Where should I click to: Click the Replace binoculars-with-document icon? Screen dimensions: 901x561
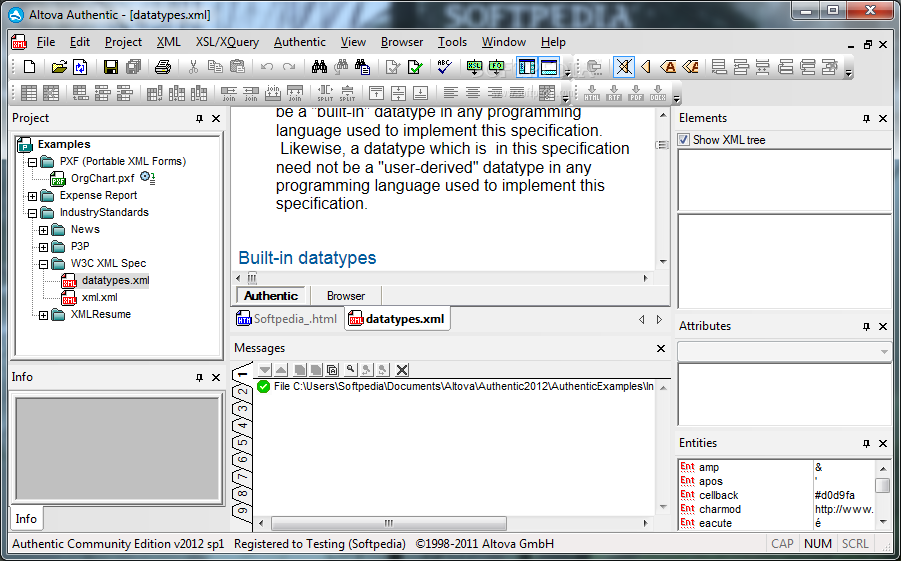(x=362, y=67)
